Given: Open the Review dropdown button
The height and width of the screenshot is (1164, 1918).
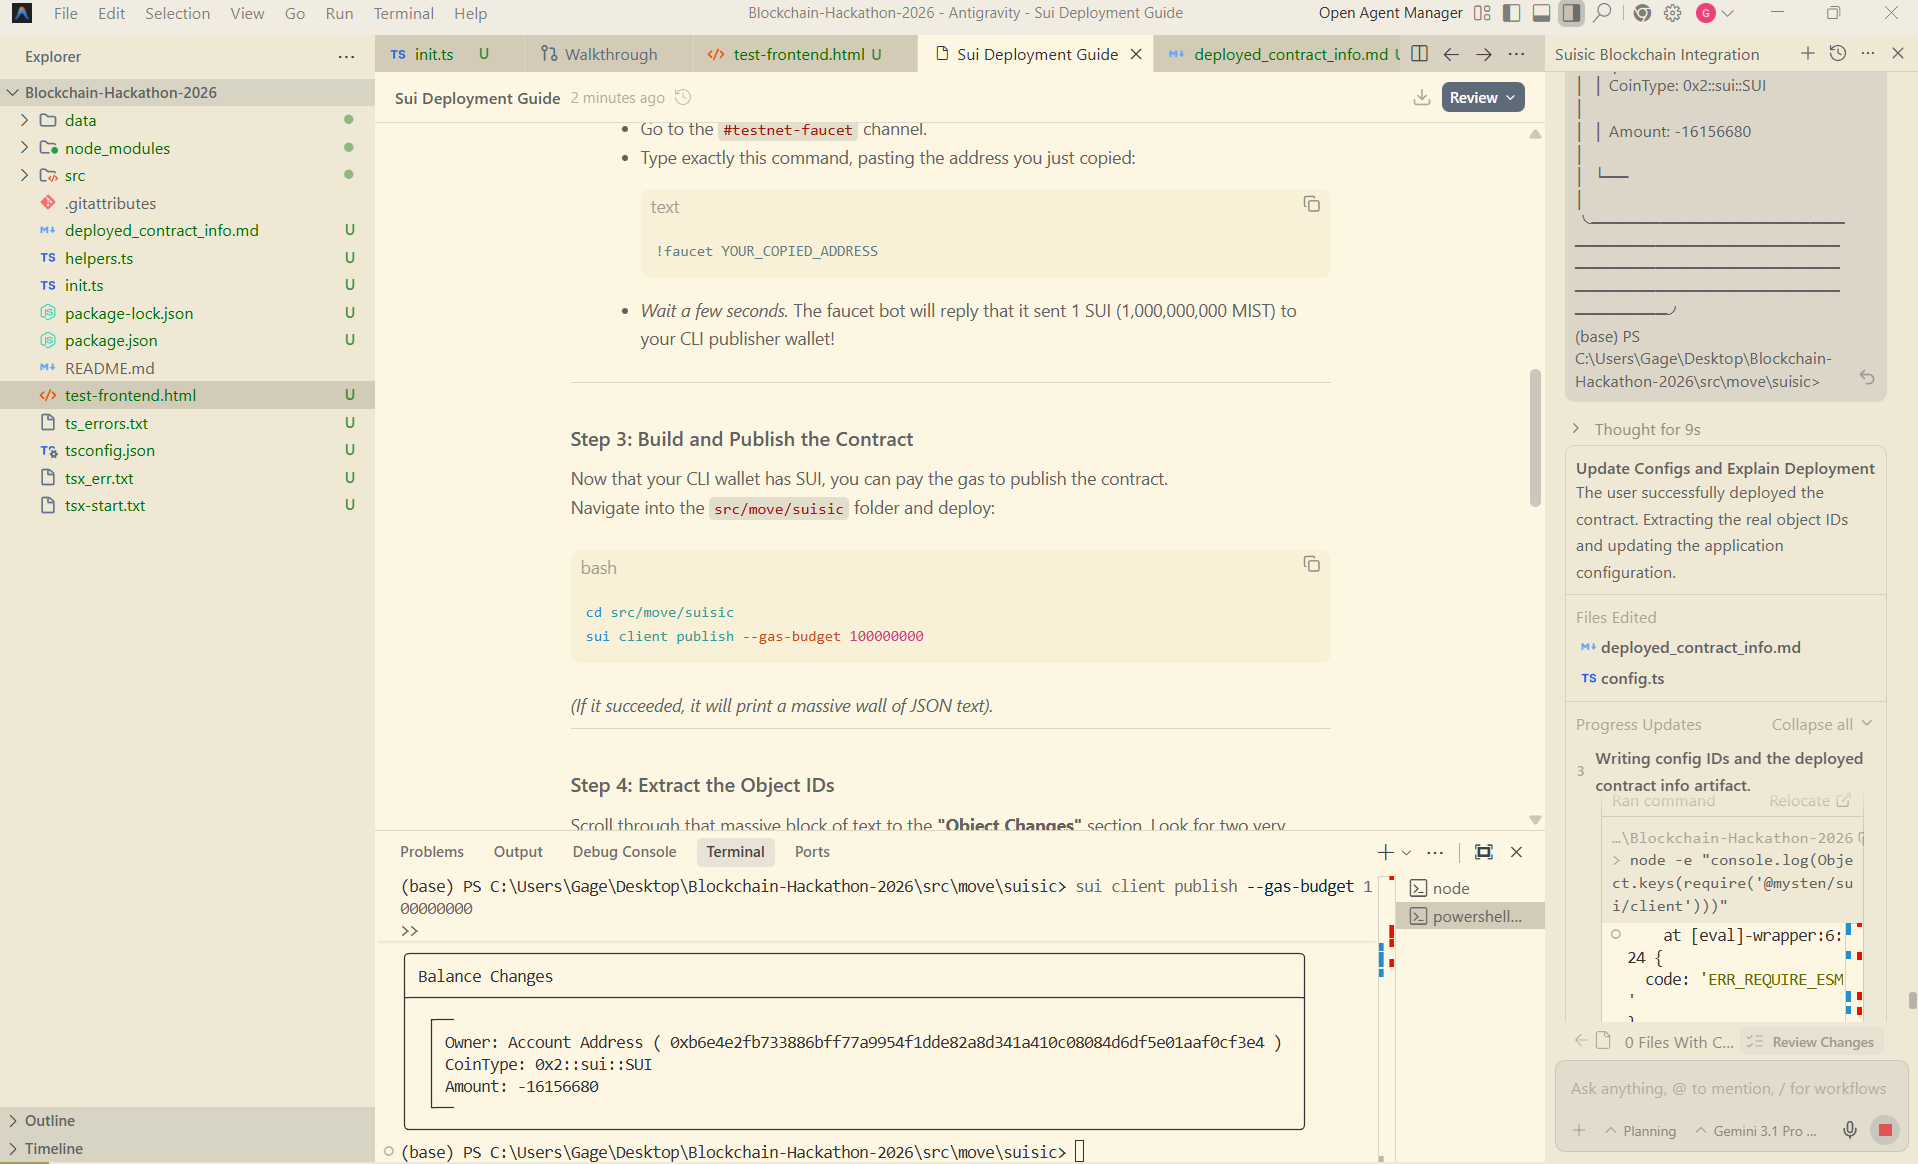Looking at the screenshot, I should [1482, 97].
